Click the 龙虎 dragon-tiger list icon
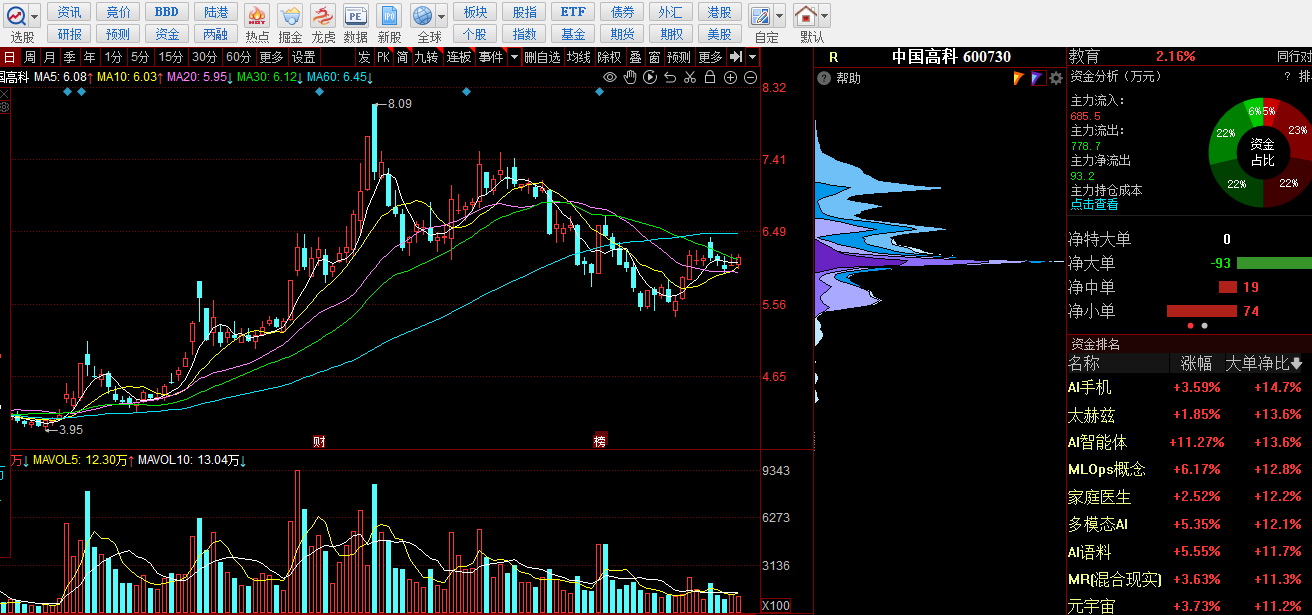 [323, 16]
